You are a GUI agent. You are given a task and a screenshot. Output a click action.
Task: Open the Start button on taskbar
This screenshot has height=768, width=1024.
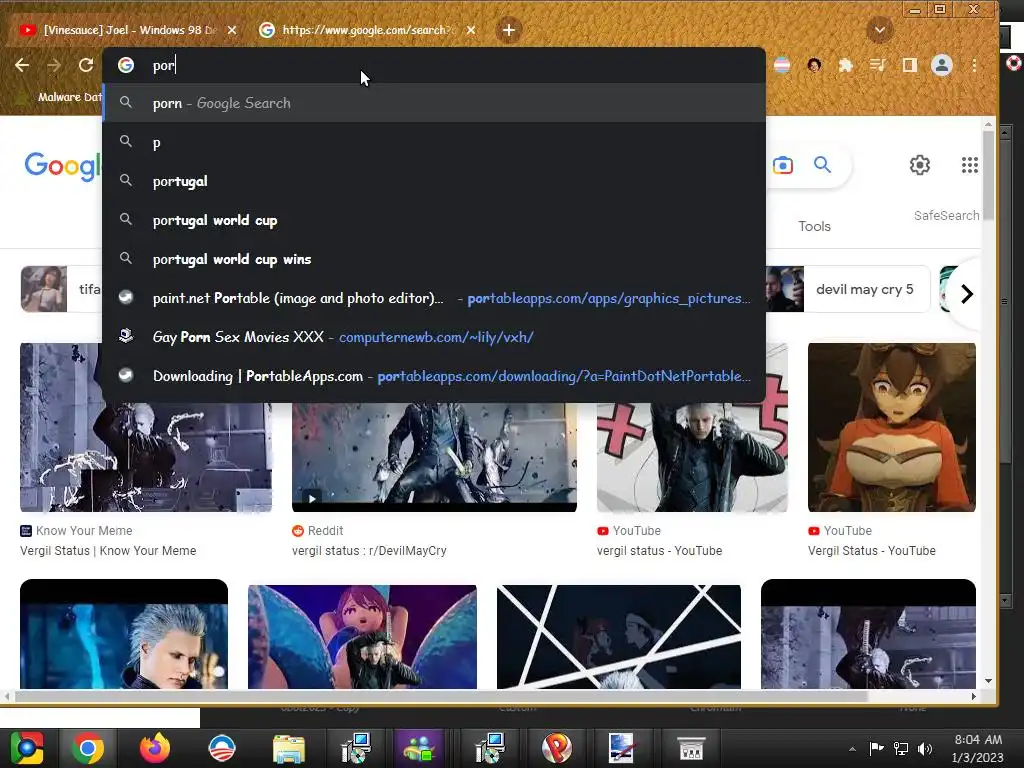pyautogui.click(x=26, y=748)
